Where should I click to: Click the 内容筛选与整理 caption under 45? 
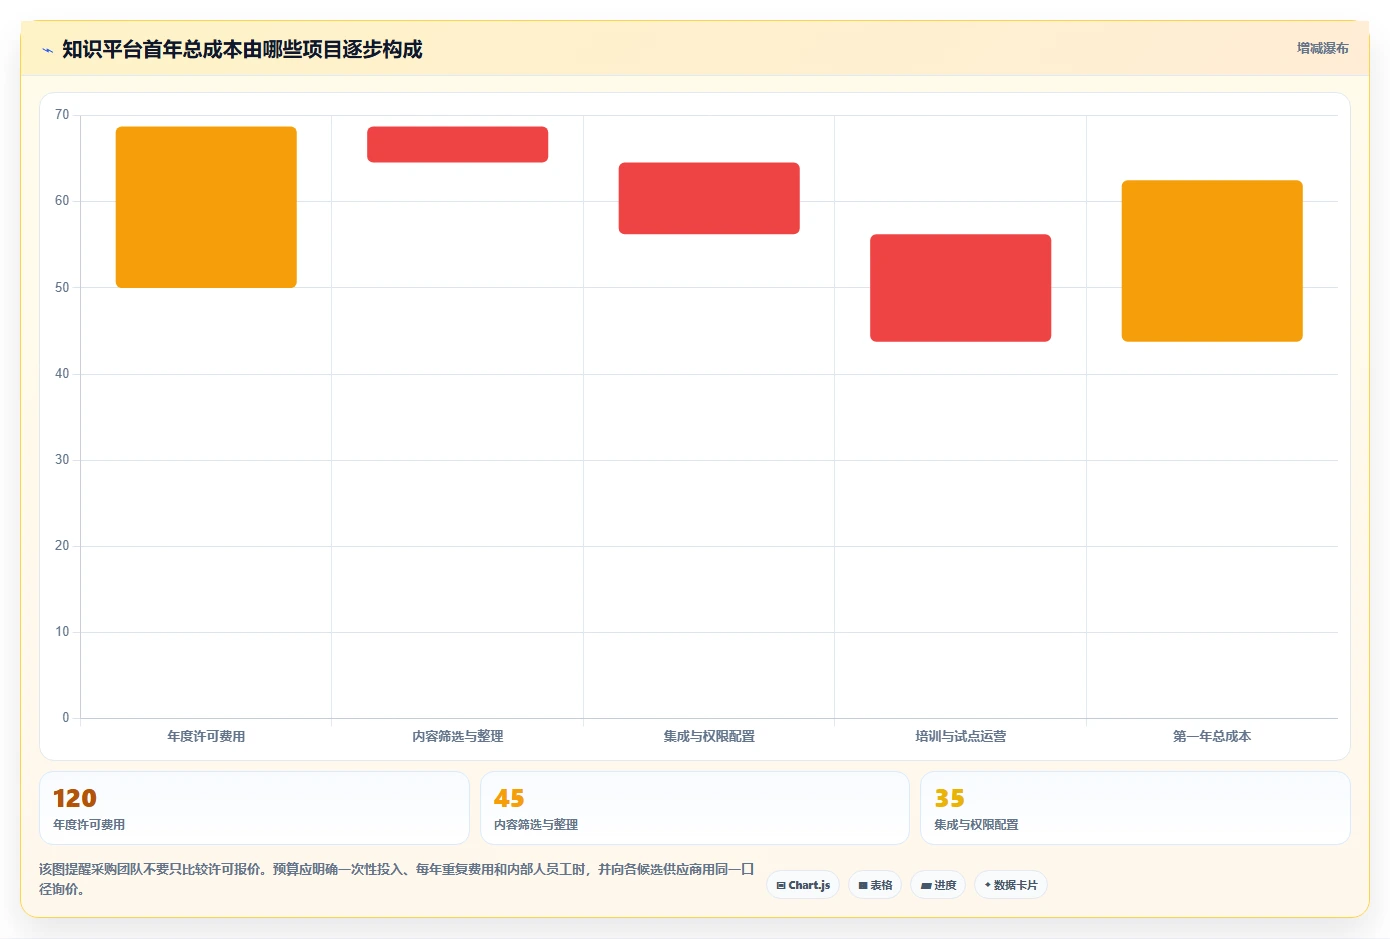[x=536, y=825]
